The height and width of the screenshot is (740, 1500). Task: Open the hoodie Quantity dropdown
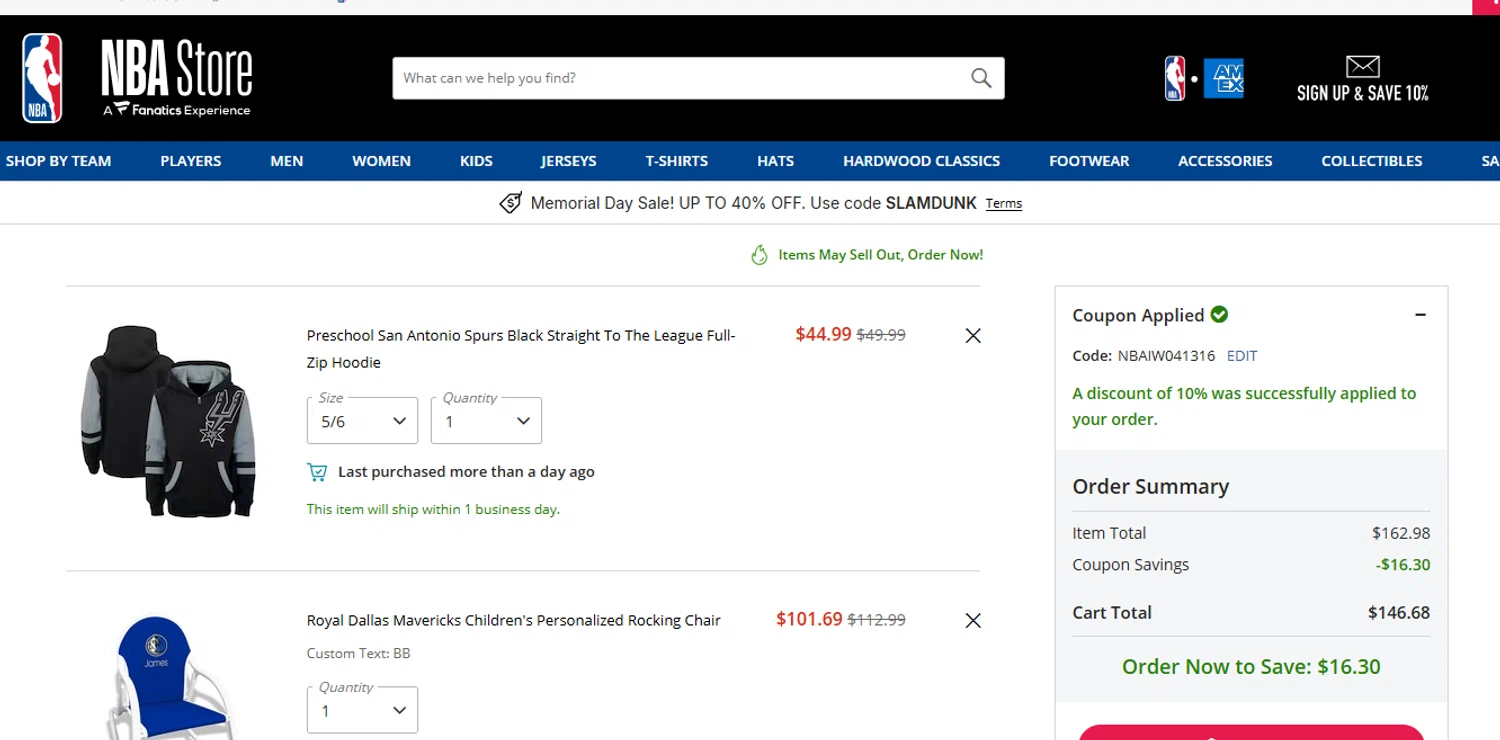tap(486, 421)
